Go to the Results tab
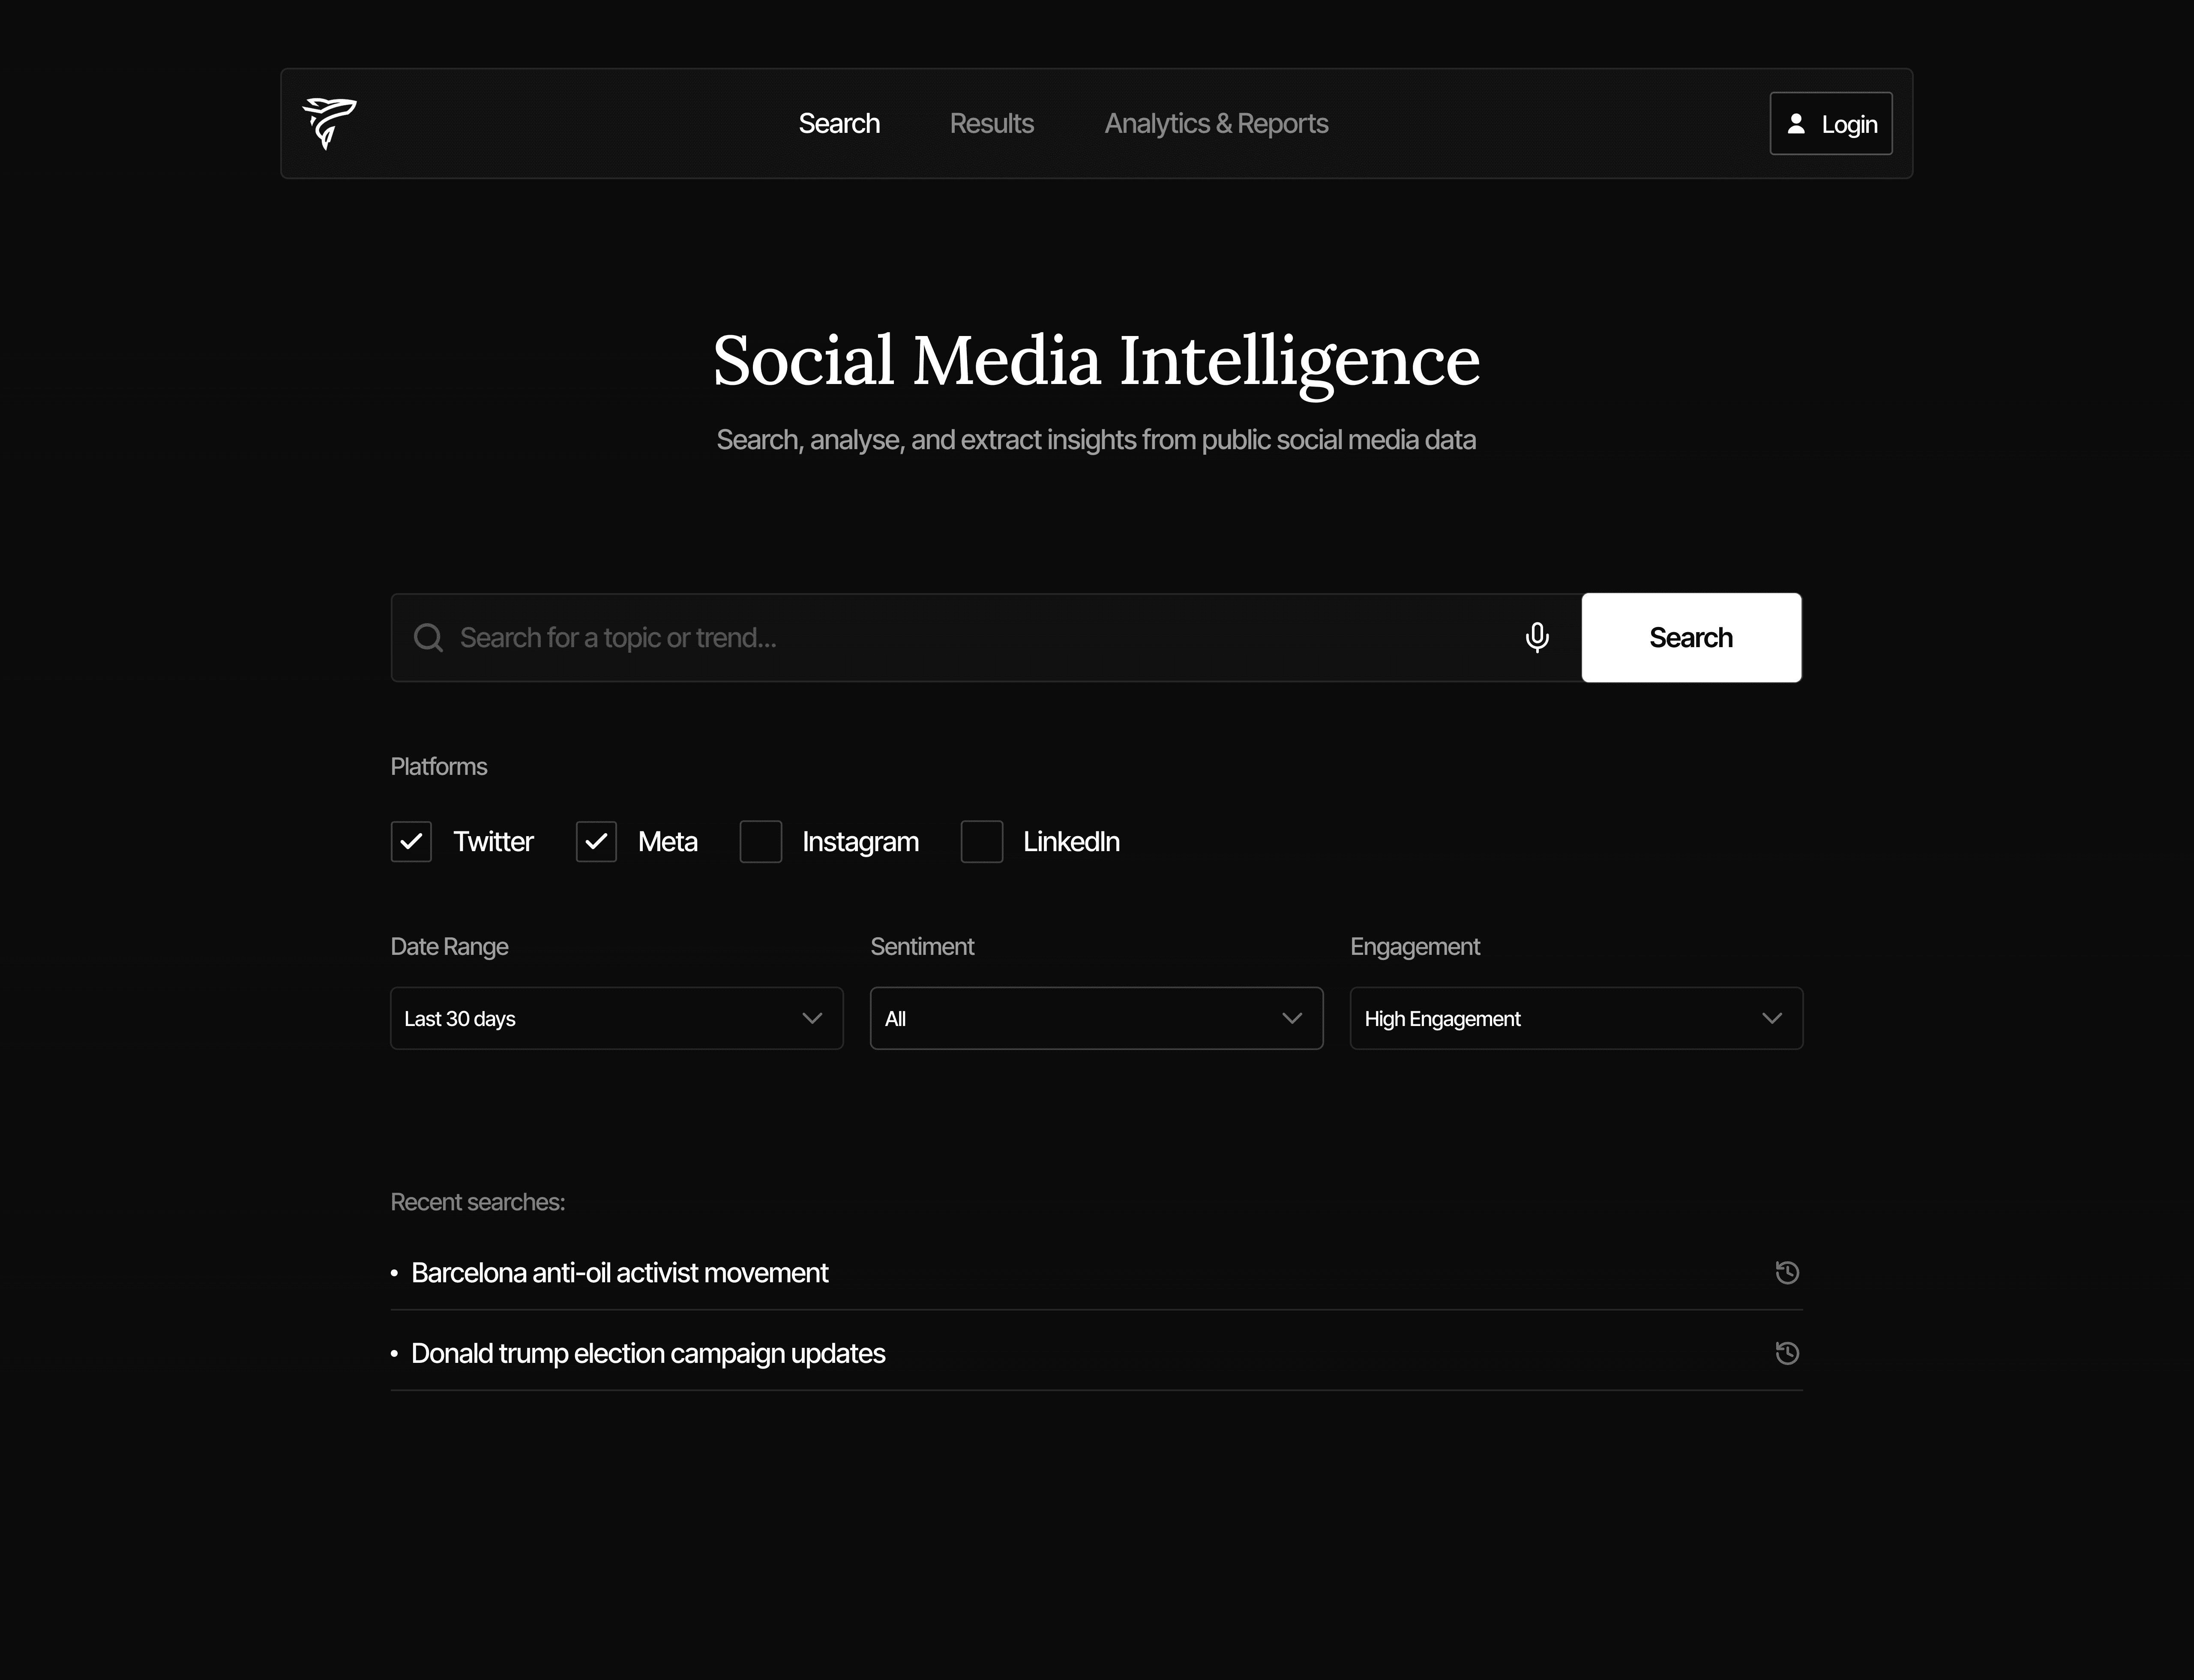The image size is (2194, 1680). 991,124
